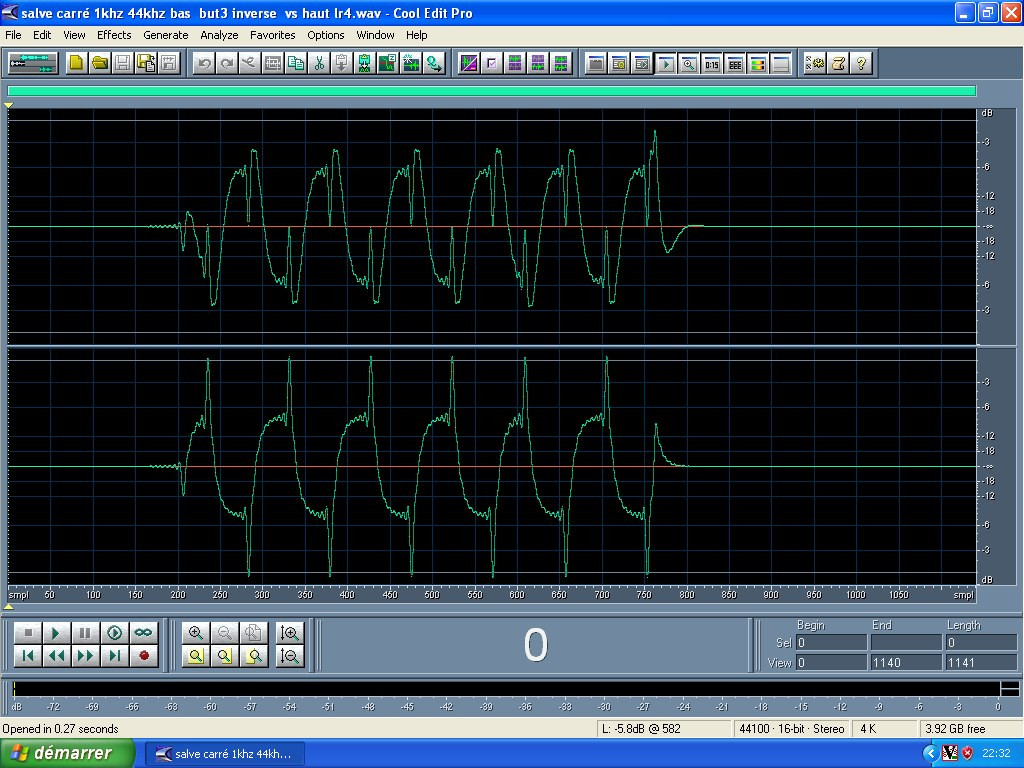
Task: Click the selection Begin value field
Action: [x=831, y=643]
